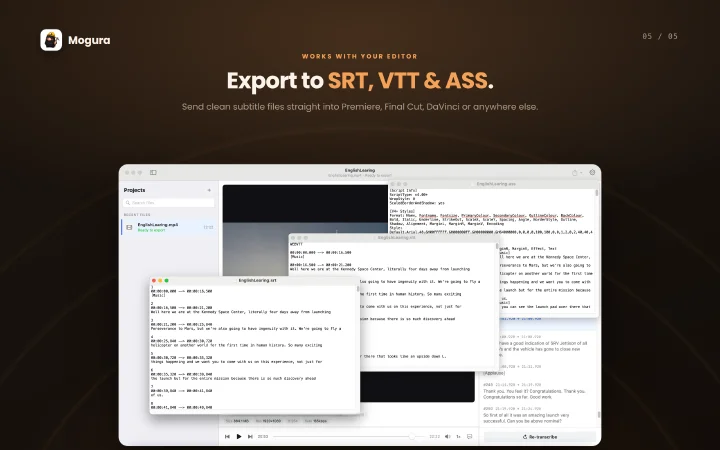
Task: Toggle subtitles caption icon in player
Action: (x=469, y=437)
